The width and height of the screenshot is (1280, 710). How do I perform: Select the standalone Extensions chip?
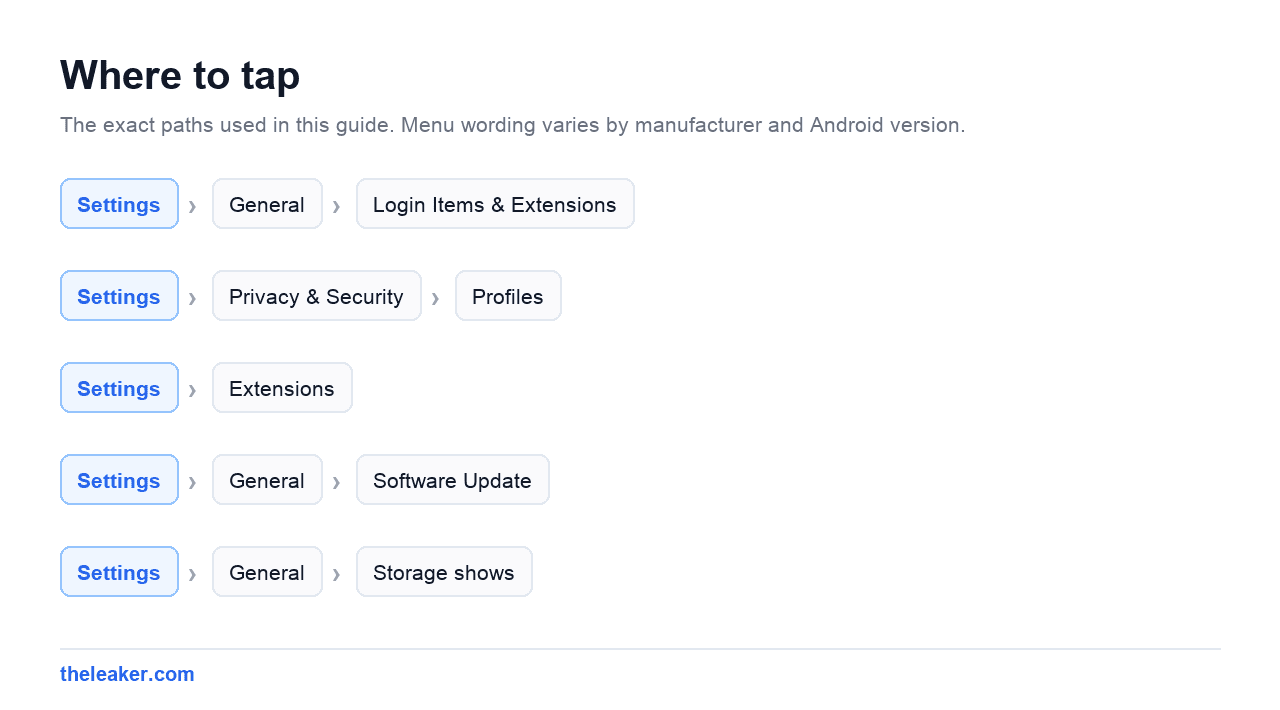[282, 388]
